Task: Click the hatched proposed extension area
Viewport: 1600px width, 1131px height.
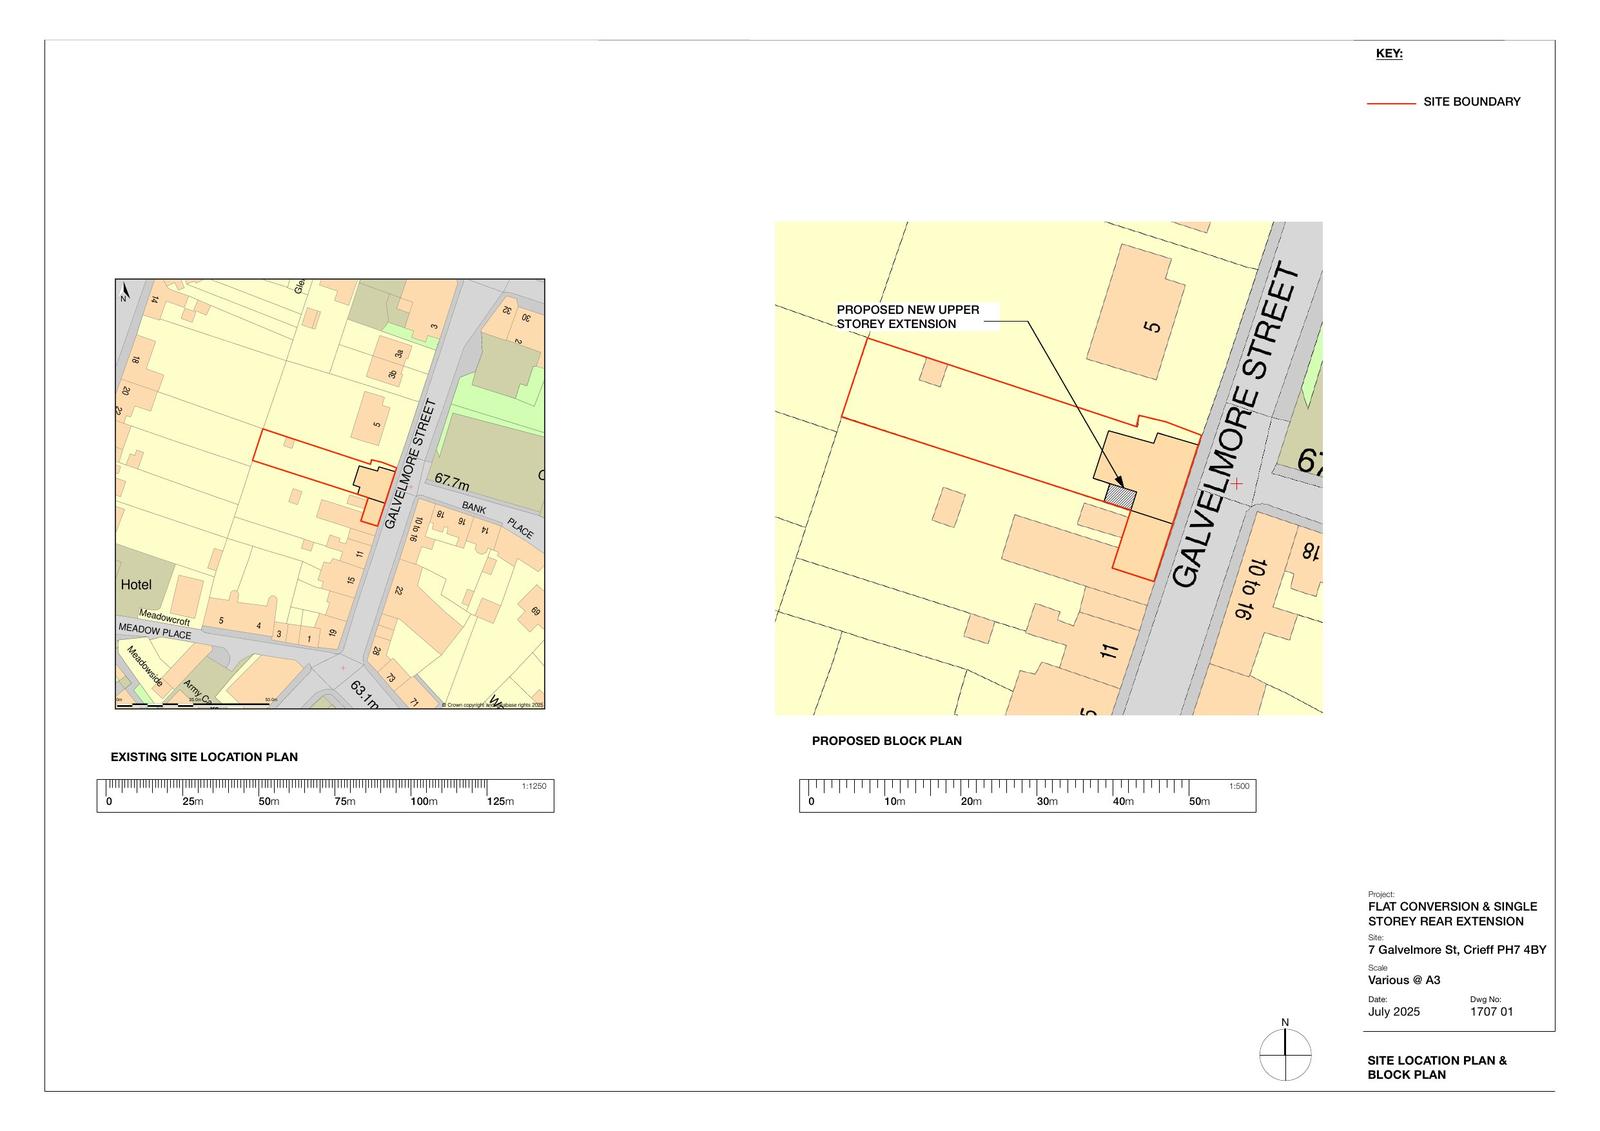Action: pos(1119,494)
